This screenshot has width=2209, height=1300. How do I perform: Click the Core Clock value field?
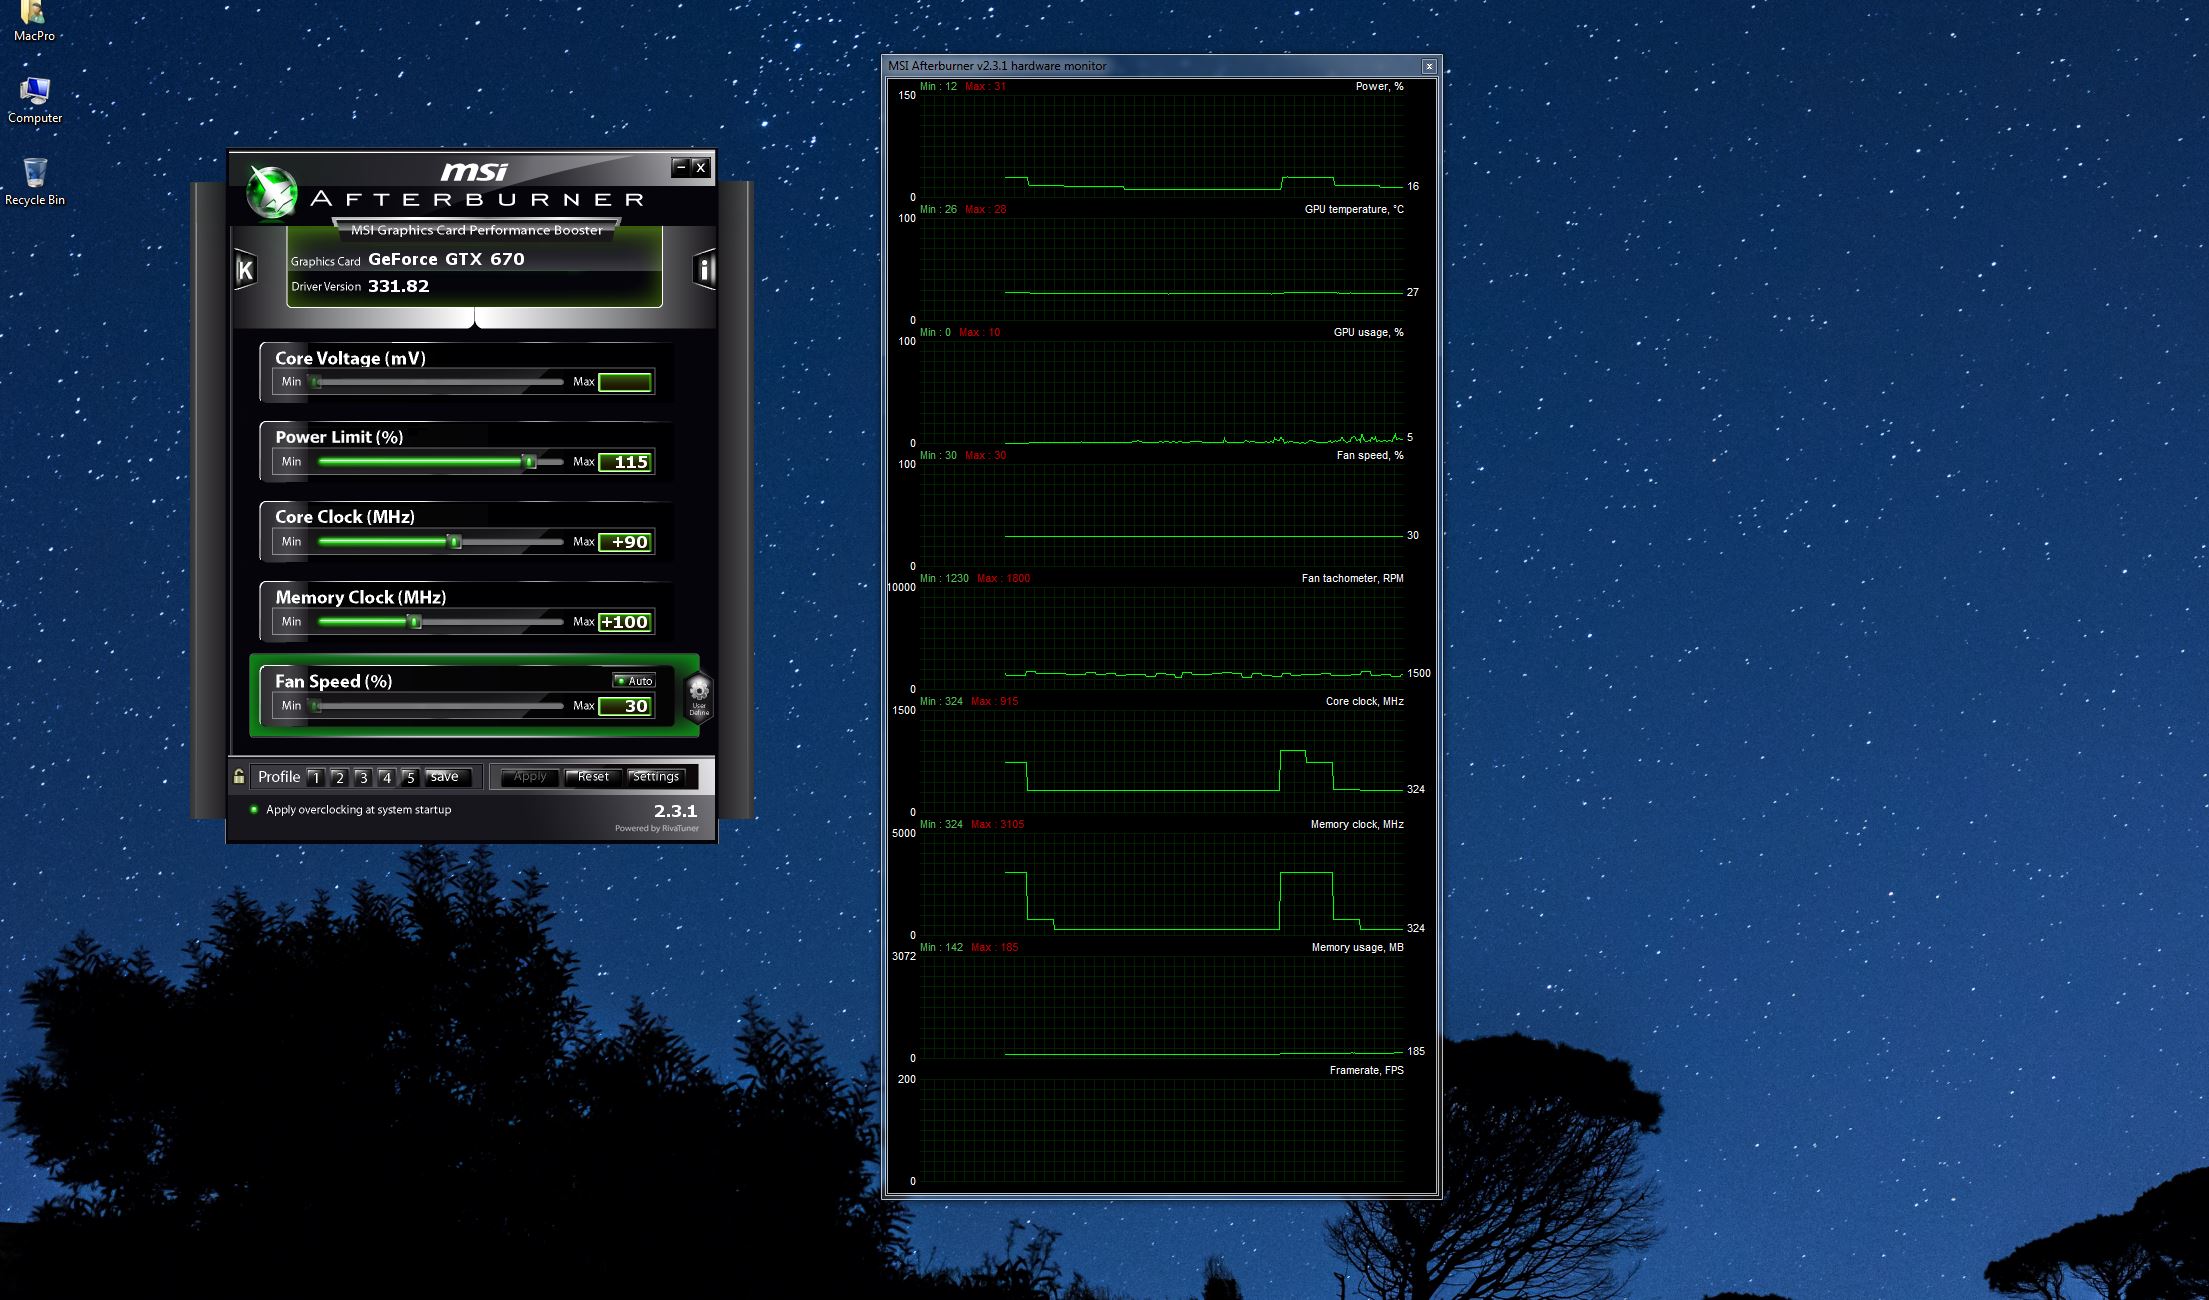tap(625, 542)
